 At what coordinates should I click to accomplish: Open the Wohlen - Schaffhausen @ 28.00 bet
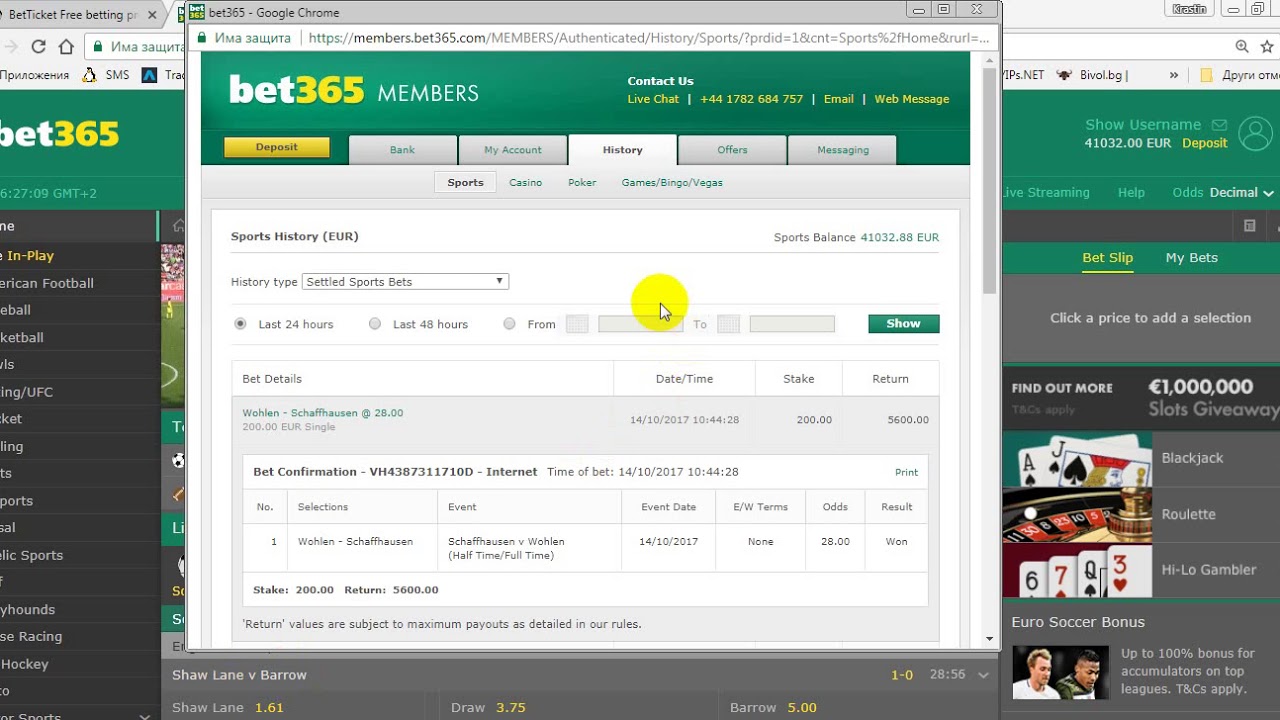point(323,413)
